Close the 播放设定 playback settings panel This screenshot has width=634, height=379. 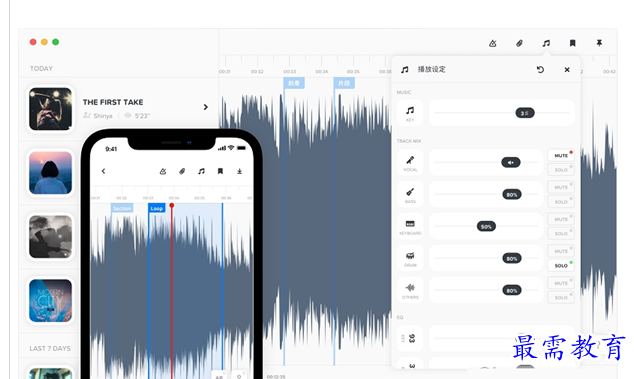[x=567, y=70]
